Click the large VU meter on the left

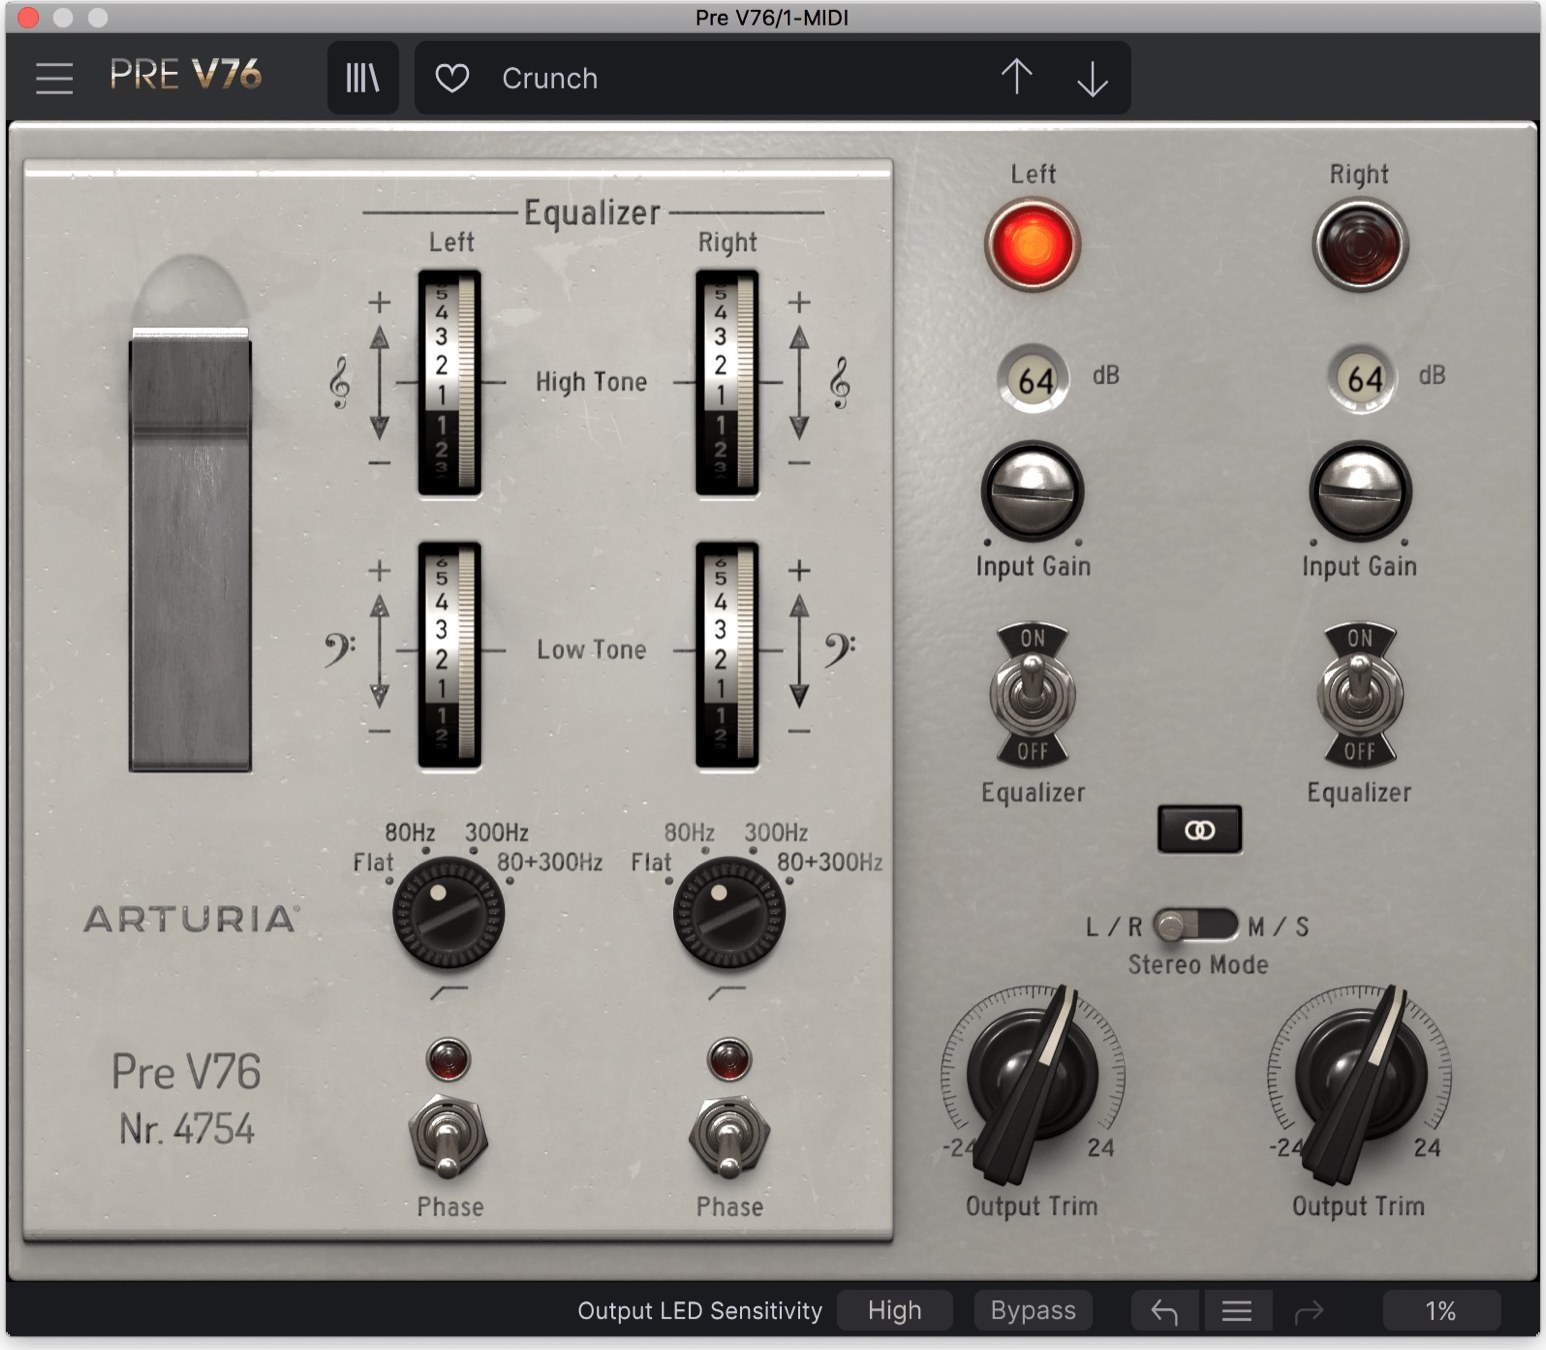pyautogui.click(x=190, y=550)
